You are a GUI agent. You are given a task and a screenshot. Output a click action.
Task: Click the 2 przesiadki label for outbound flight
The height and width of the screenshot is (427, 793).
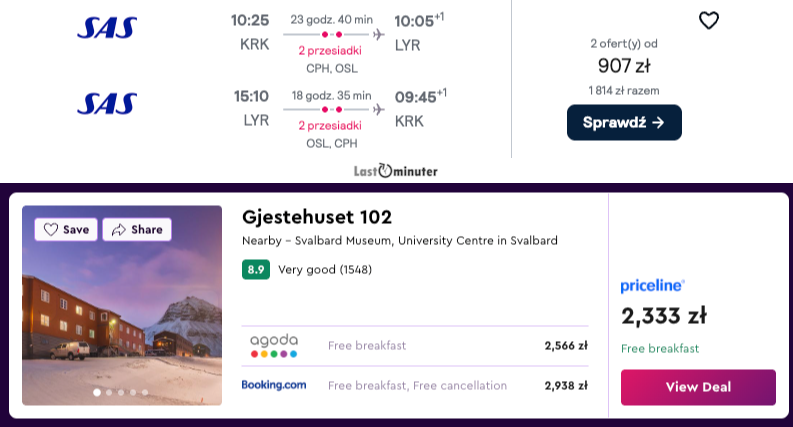click(330, 51)
